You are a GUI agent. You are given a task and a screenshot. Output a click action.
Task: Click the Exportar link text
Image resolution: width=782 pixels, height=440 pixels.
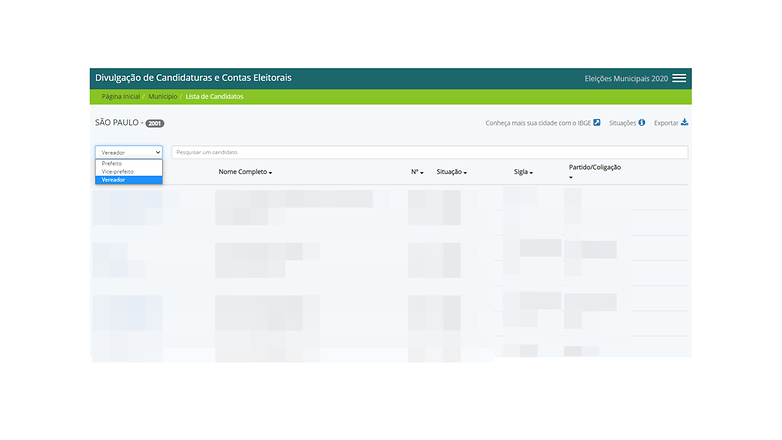(666, 123)
